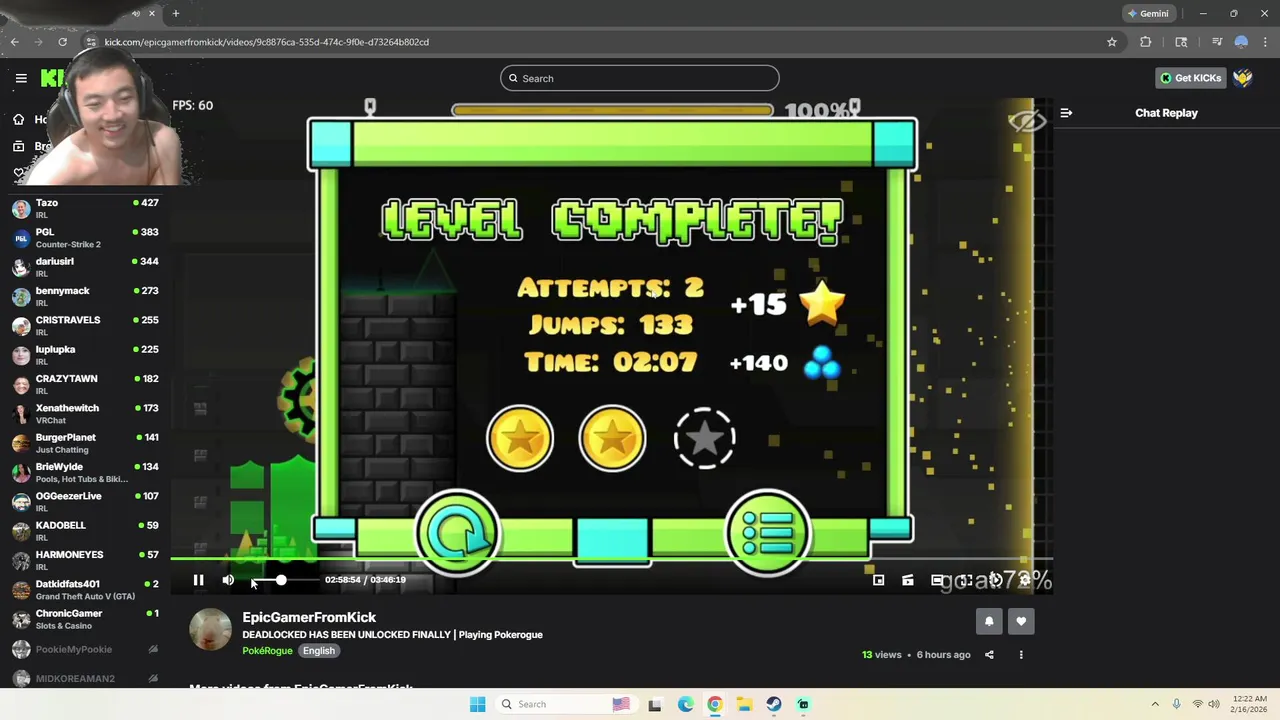Click EpicGamerFromKick channel name
The image size is (1280, 720).
pyautogui.click(x=309, y=617)
